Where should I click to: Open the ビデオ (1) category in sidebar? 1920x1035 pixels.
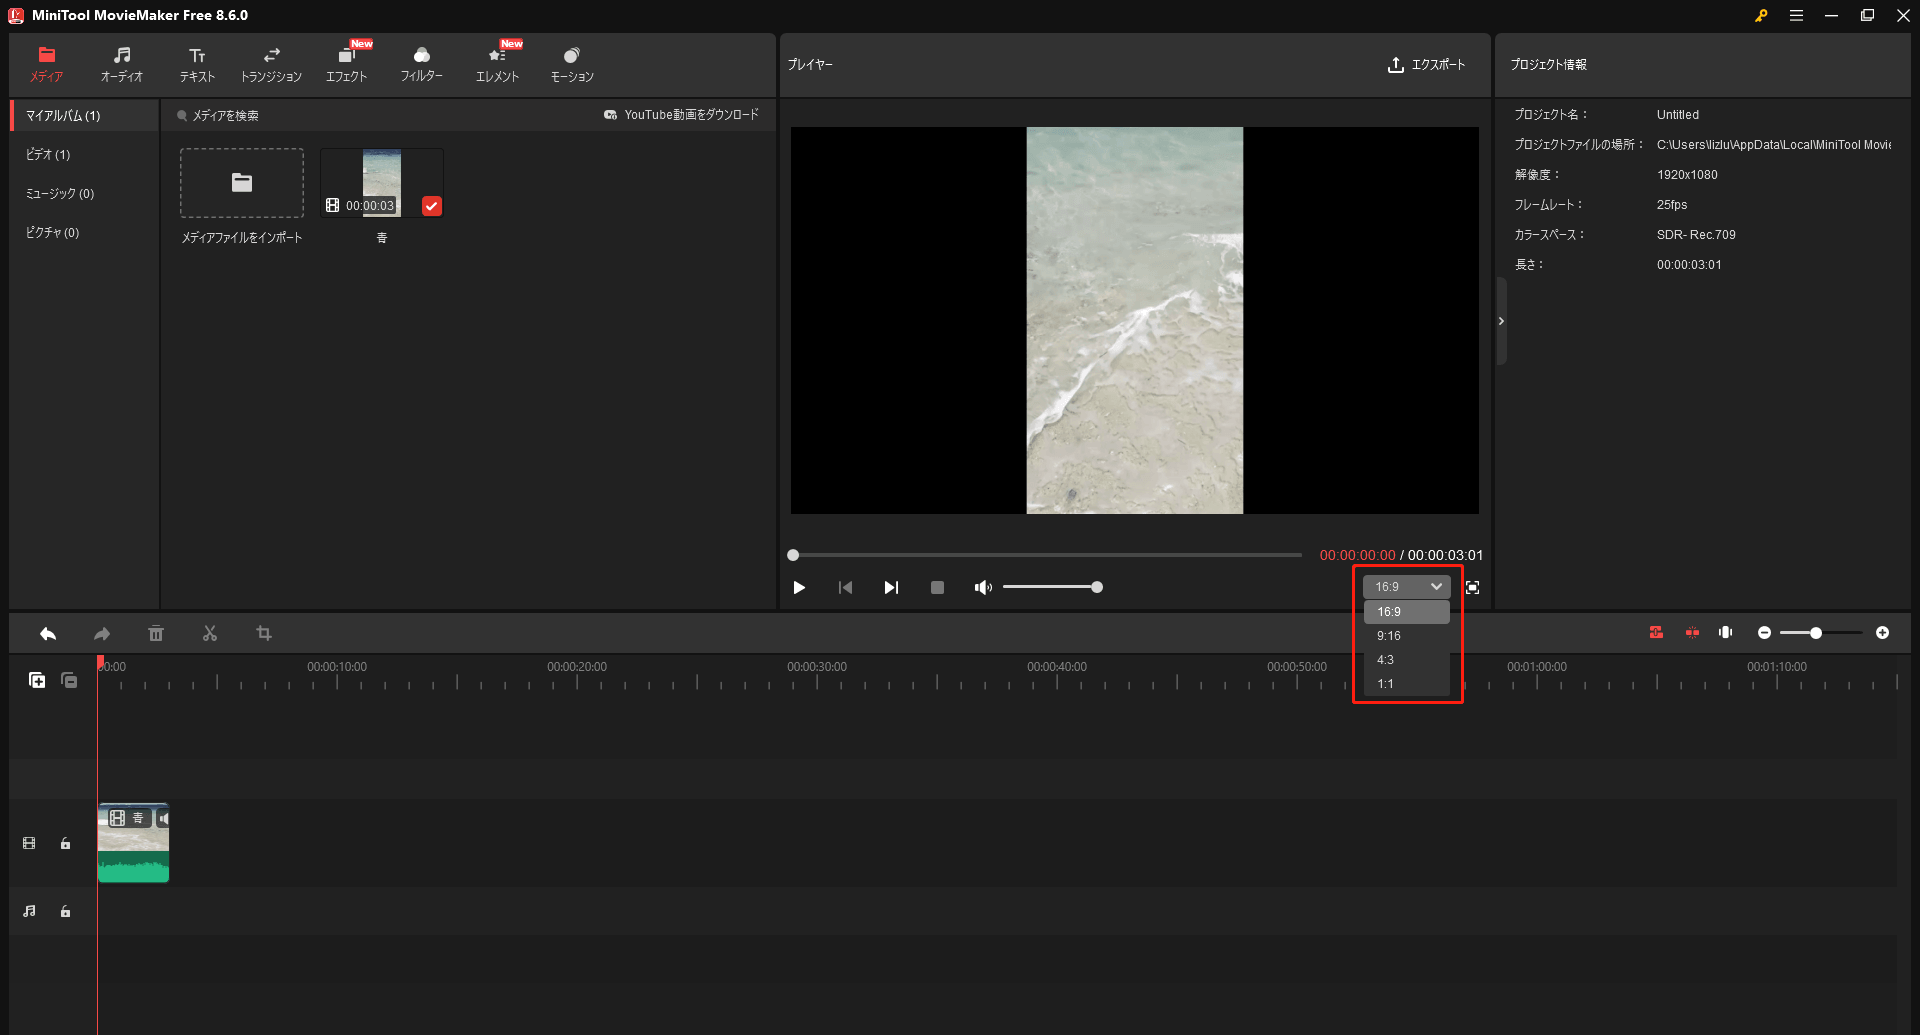point(48,154)
